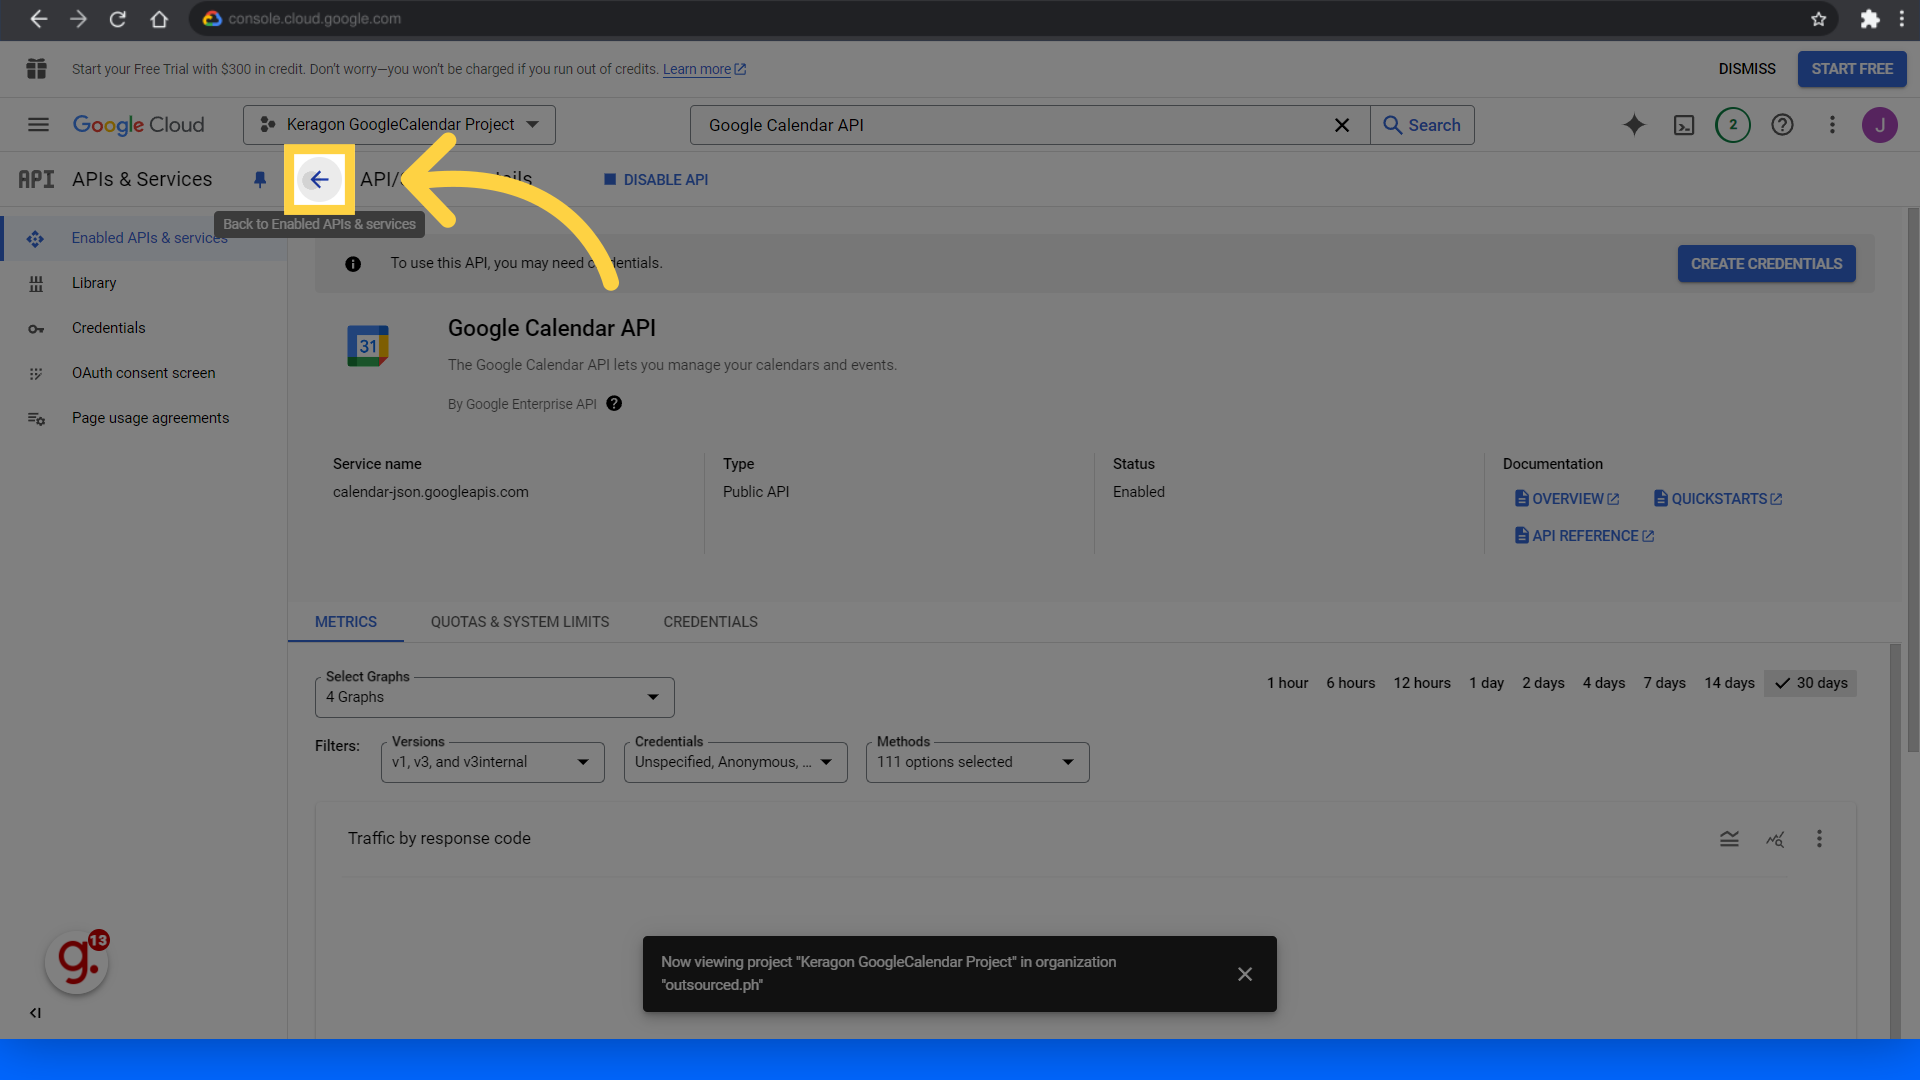Click the page vertical scrollbar
The width and height of the screenshot is (1920, 1080).
tap(1913, 480)
